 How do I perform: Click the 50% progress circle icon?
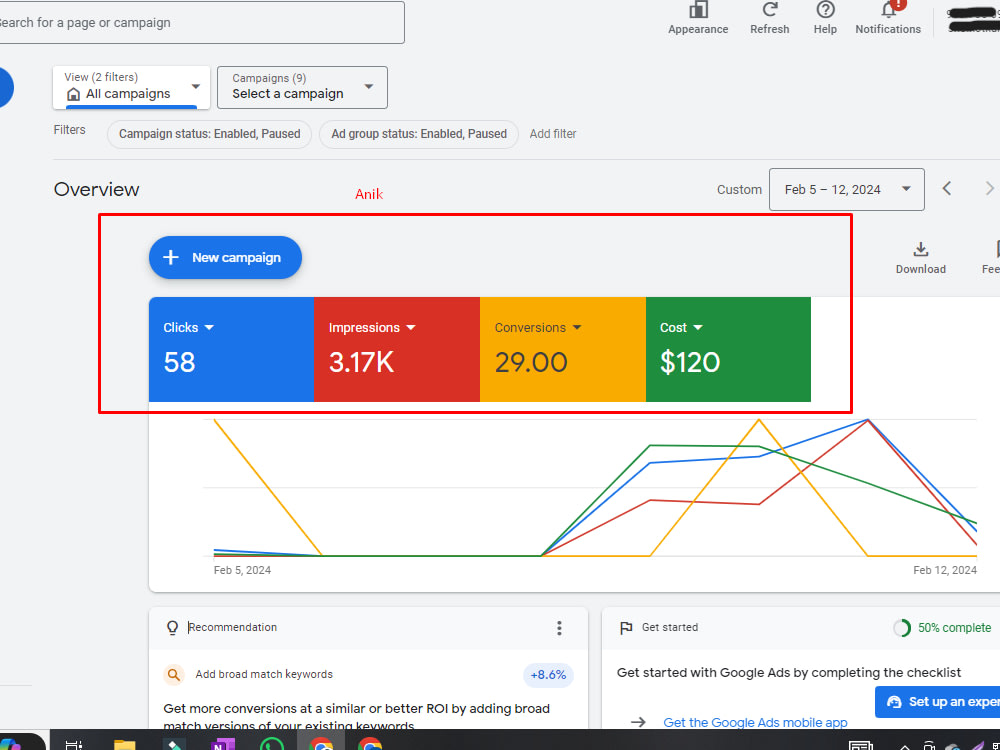click(x=901, y=628)
